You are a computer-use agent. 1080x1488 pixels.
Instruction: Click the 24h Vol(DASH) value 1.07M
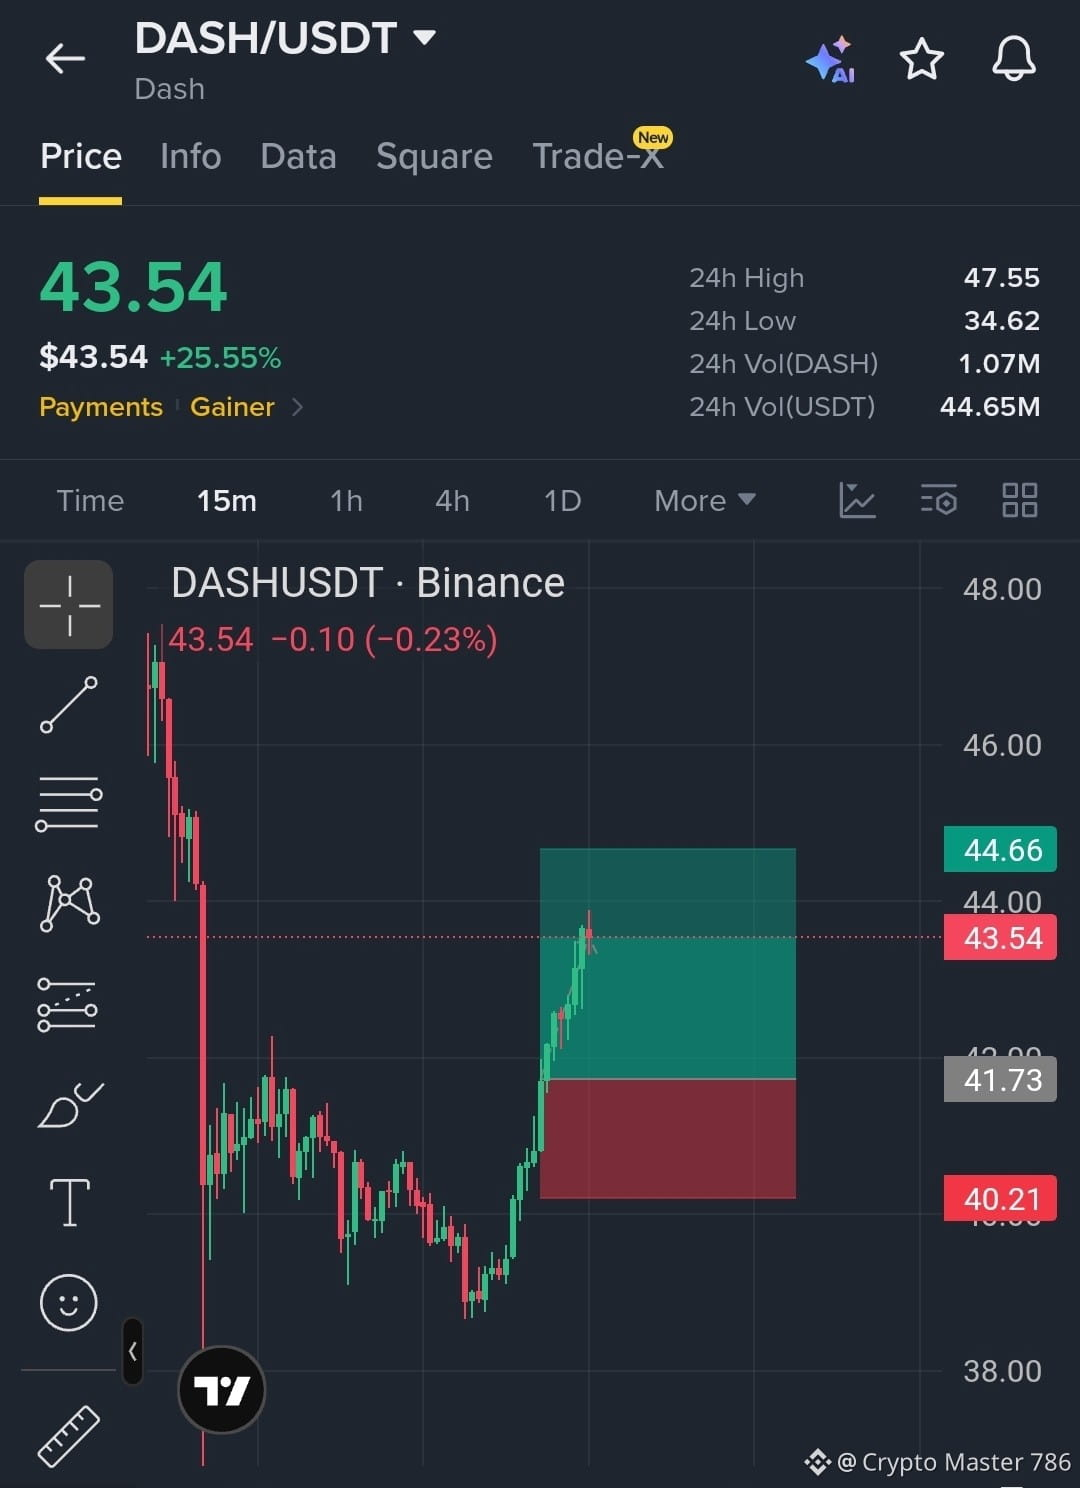(x=999, y=364)
